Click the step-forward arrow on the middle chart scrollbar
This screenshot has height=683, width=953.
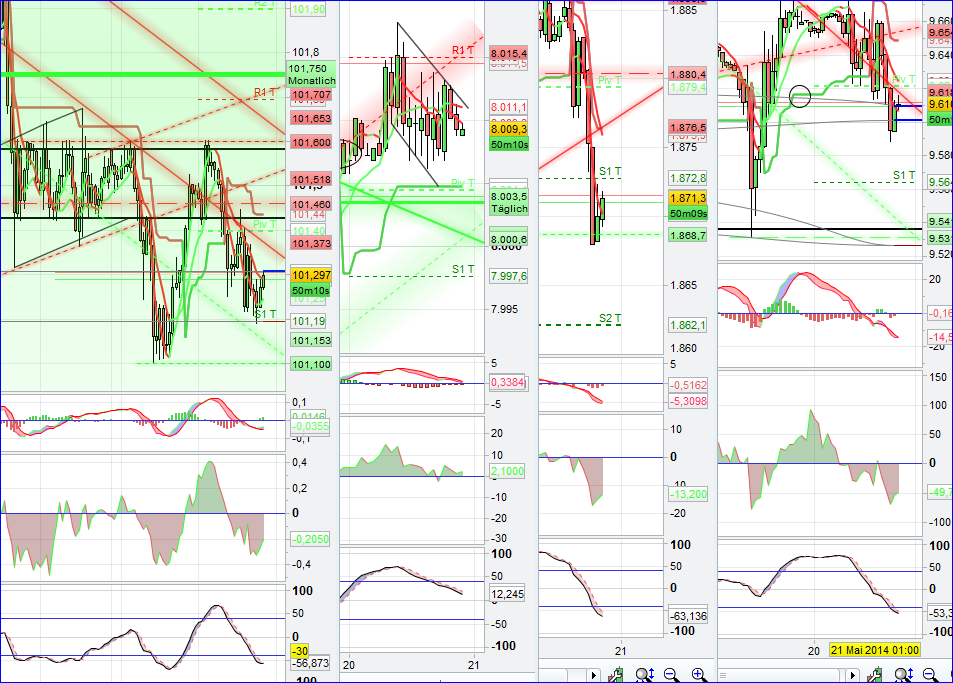pos(594,674)
